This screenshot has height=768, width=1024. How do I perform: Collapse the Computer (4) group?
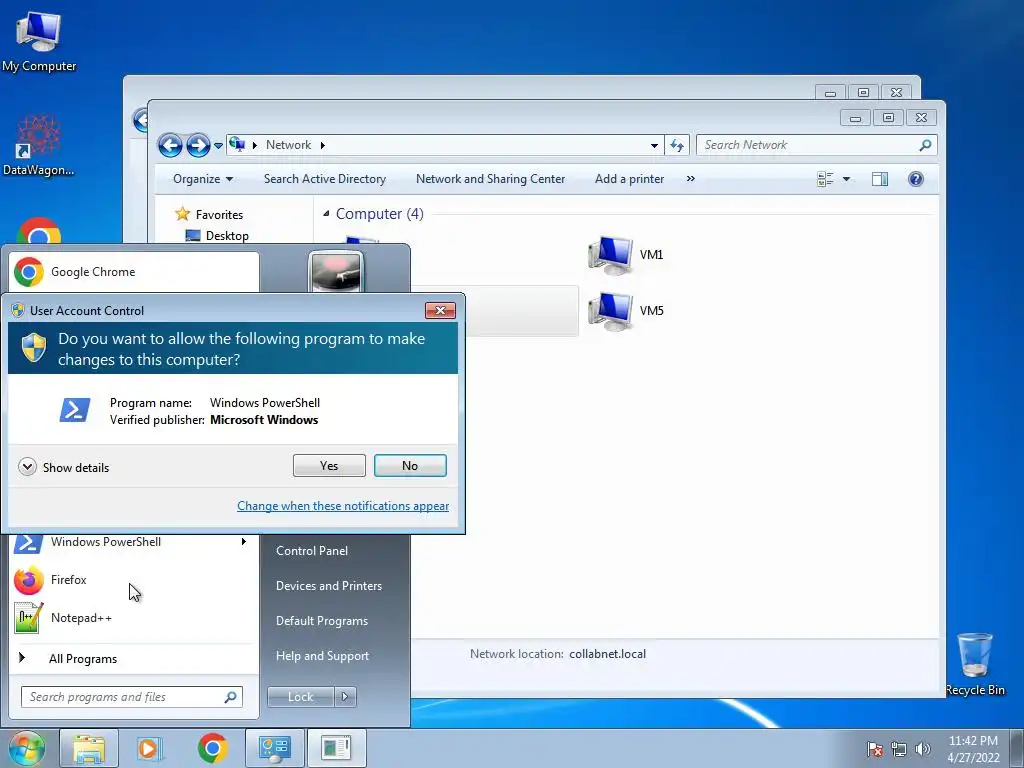click(x=326, y=214)
